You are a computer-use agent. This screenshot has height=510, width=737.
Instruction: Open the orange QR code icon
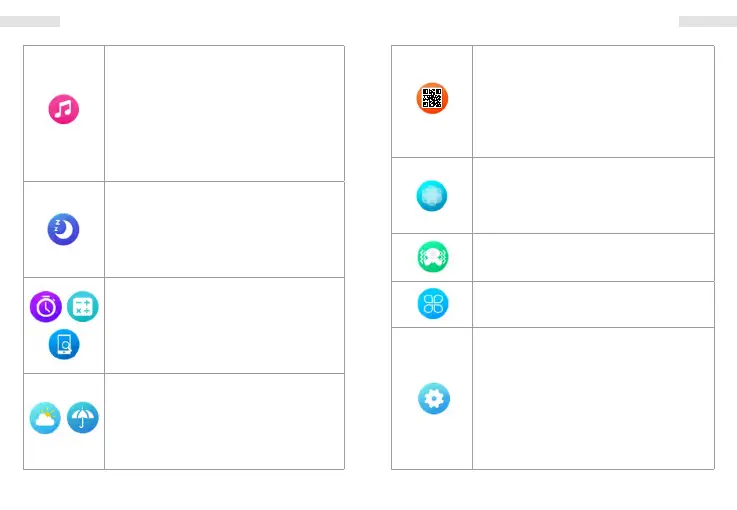pos(432,98)
